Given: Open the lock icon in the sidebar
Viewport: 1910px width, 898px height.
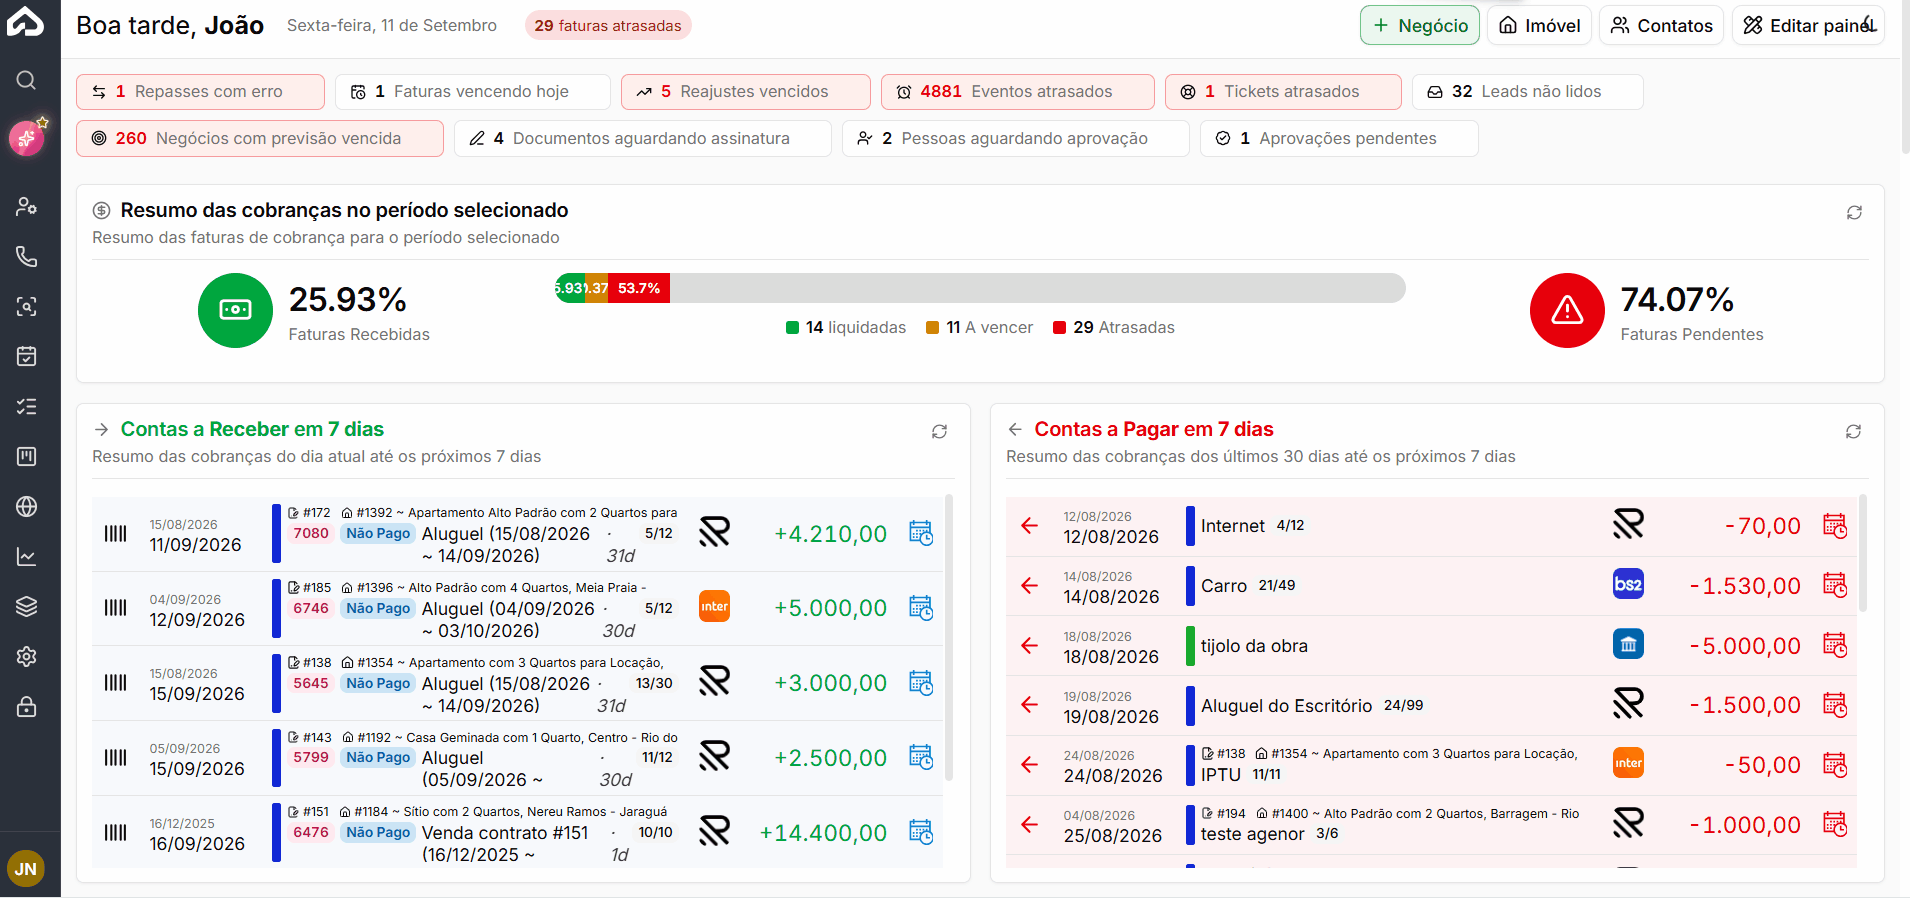Looking at the screenshot, I should pyautogui.click(x=27, y=706).
